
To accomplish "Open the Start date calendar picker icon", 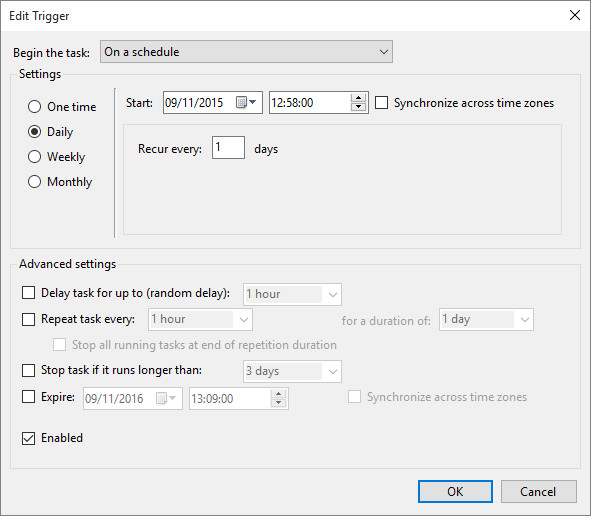I will [246, 102].
